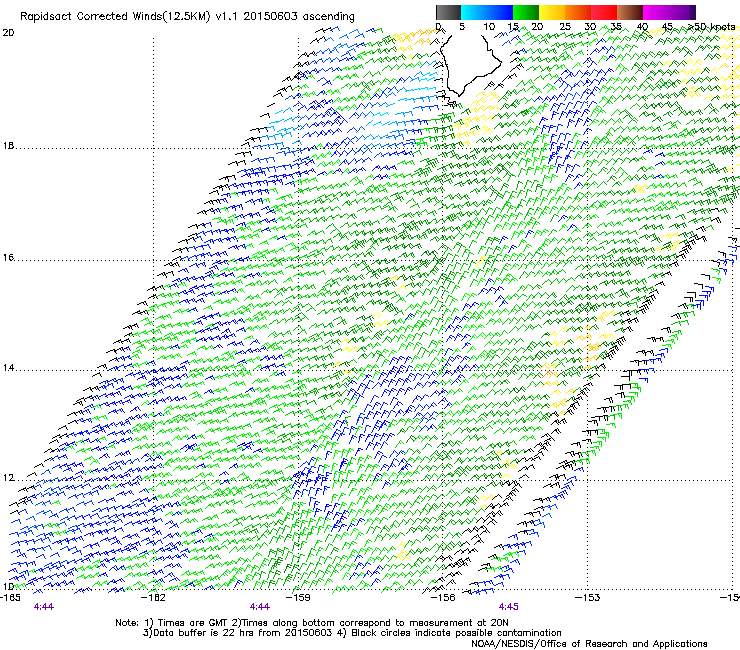The width and height of the screenshot is (740, 650).
Task: Click the Rapidscat Corrected Winds title text
Action: coord(187,16)
